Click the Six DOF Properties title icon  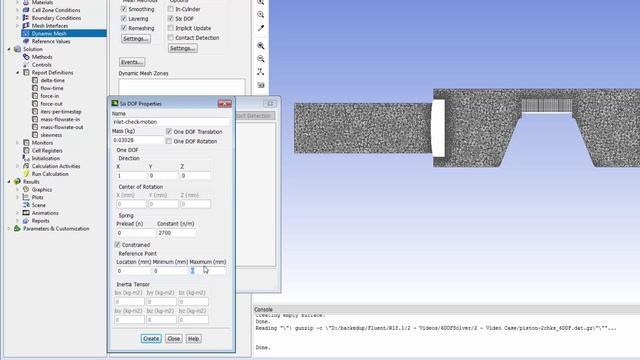click(115, 104)
